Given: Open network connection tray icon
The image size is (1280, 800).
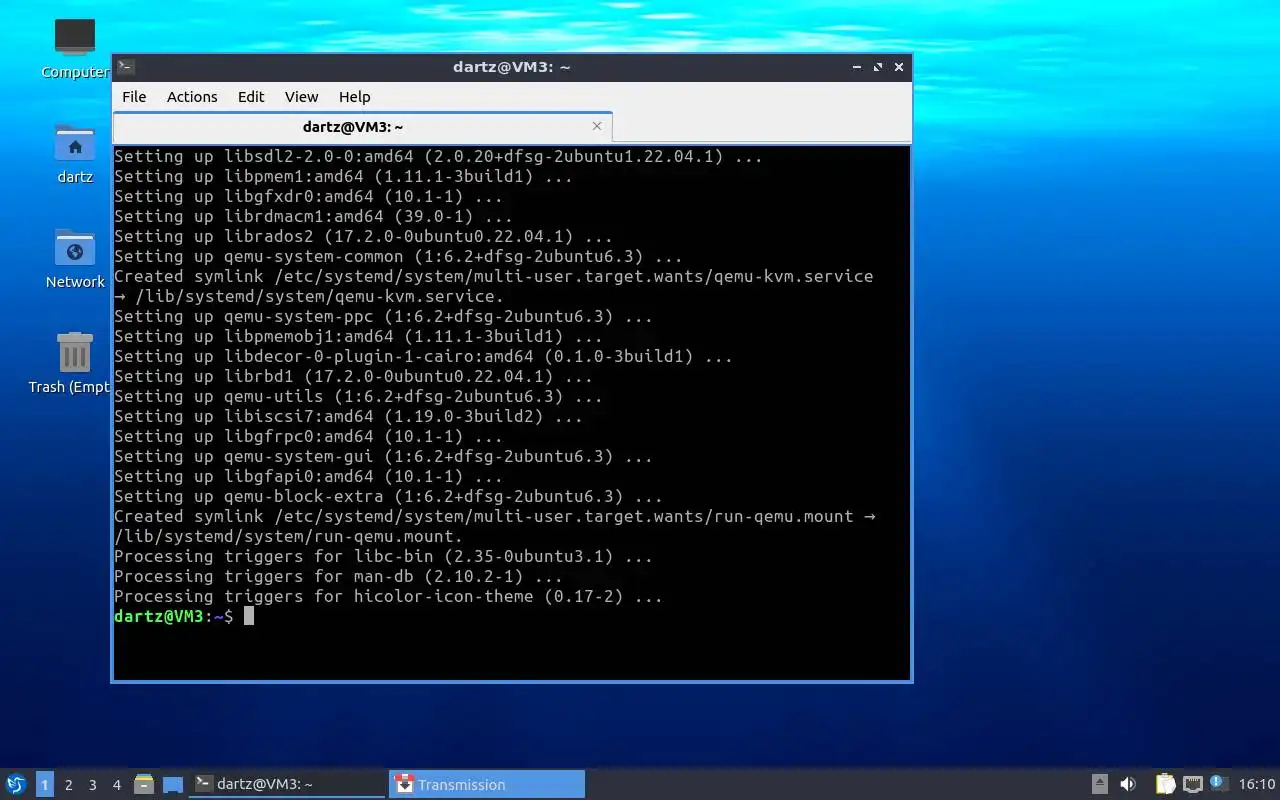Looking at the screenshot, I should pyautogui.click(x=1192, y=784).
